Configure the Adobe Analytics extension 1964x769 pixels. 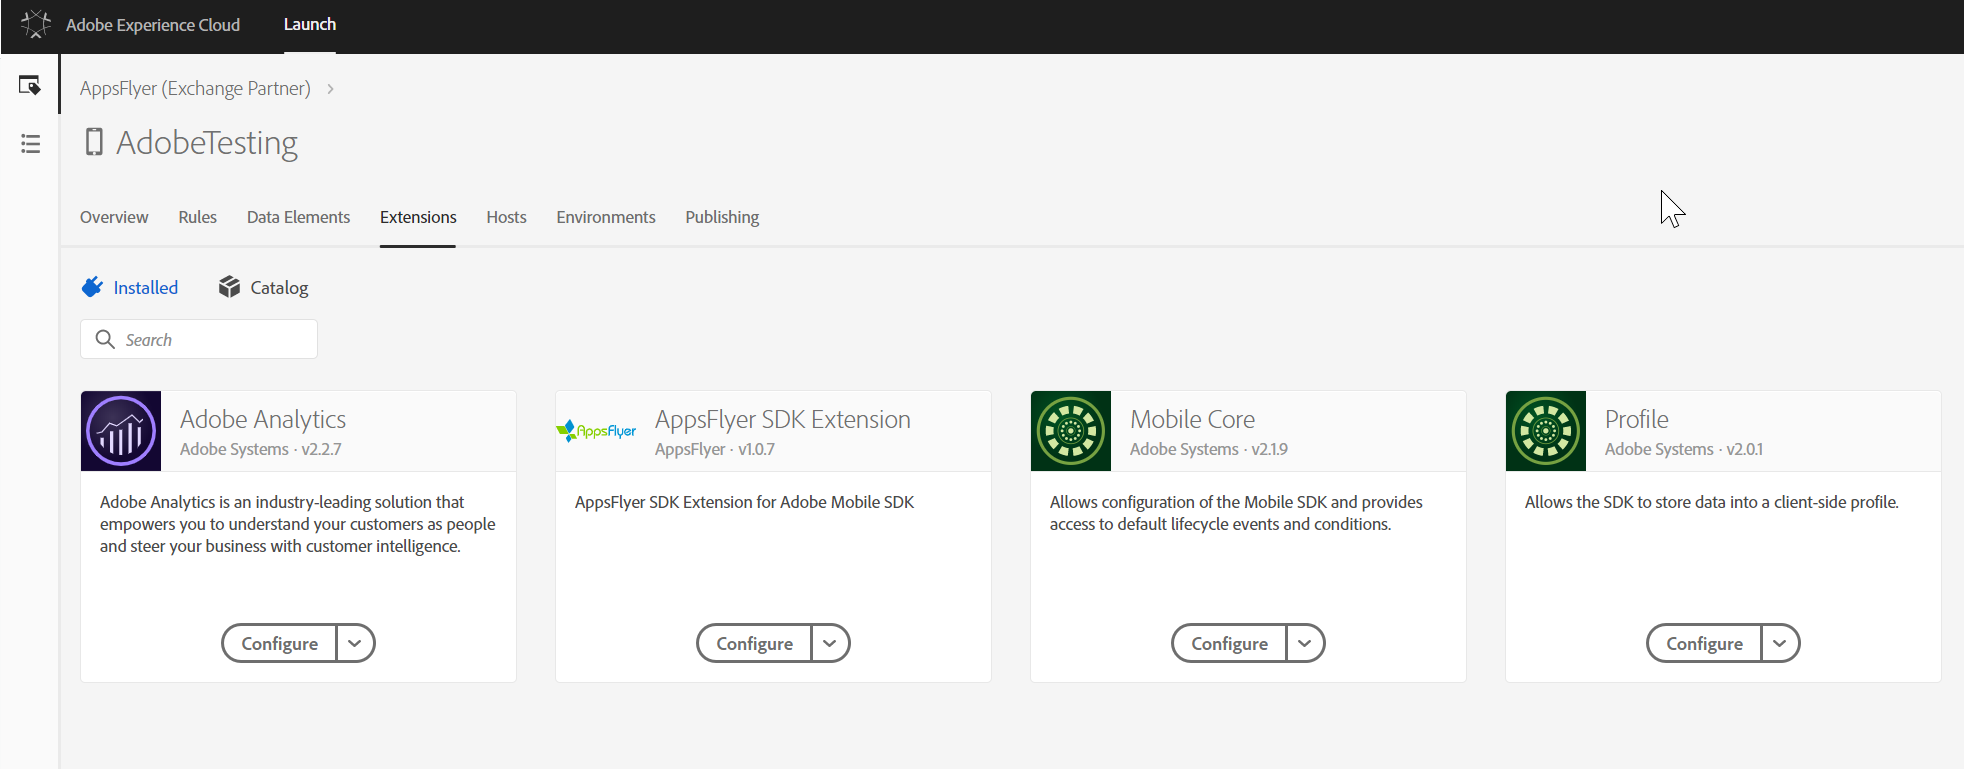[279, 643]
